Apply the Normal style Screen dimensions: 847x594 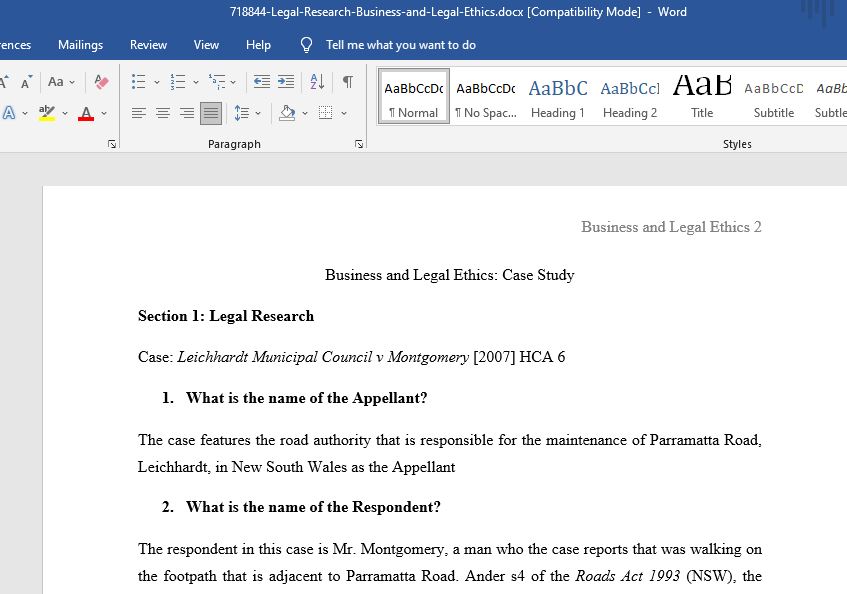tap(414, 97)
